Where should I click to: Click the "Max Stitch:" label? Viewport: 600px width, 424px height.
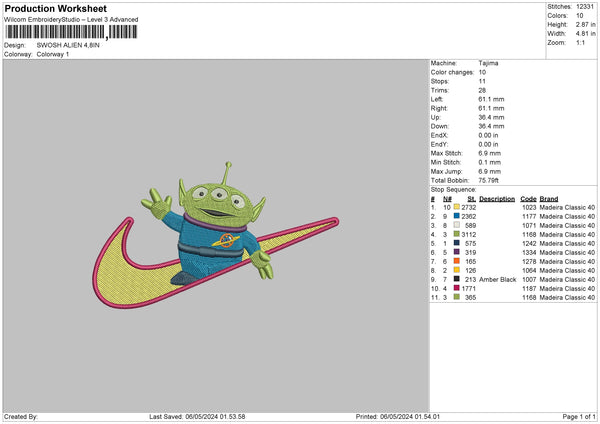coord(447,153)
